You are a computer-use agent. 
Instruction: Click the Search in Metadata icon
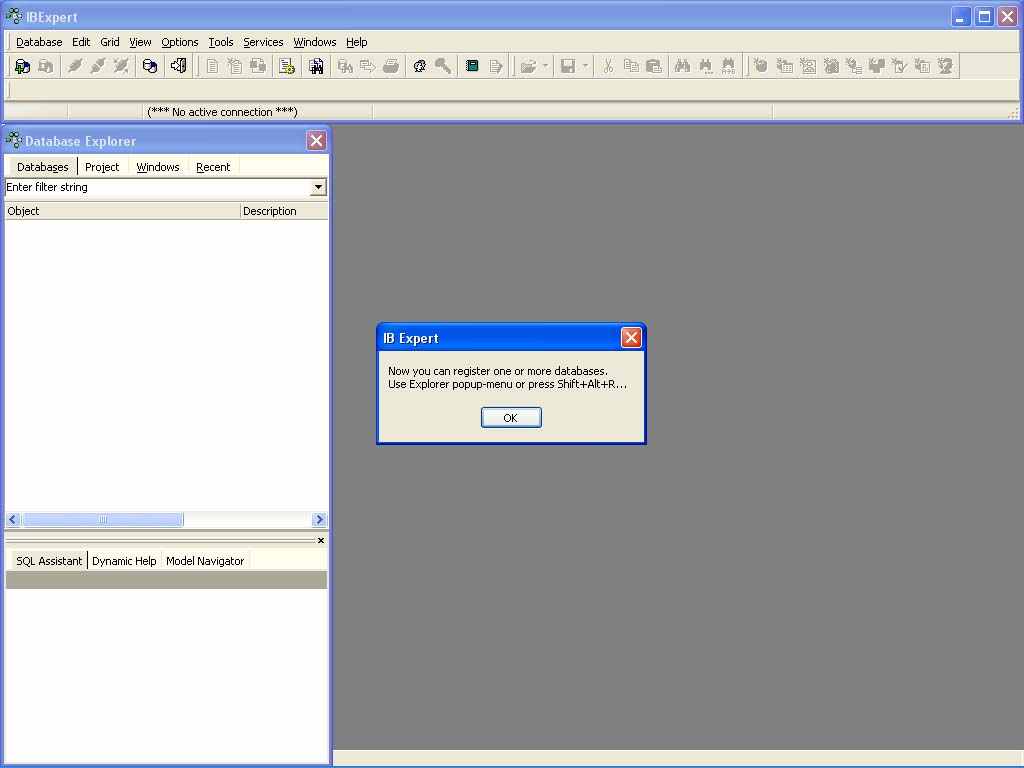click(x=345, y=66)
